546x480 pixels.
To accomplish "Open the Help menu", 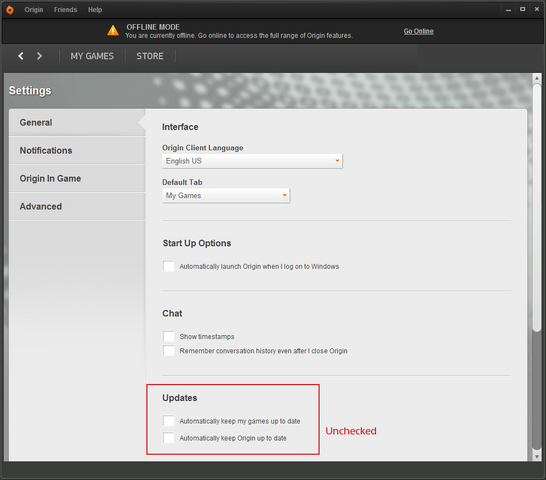I will coord(95,10).
